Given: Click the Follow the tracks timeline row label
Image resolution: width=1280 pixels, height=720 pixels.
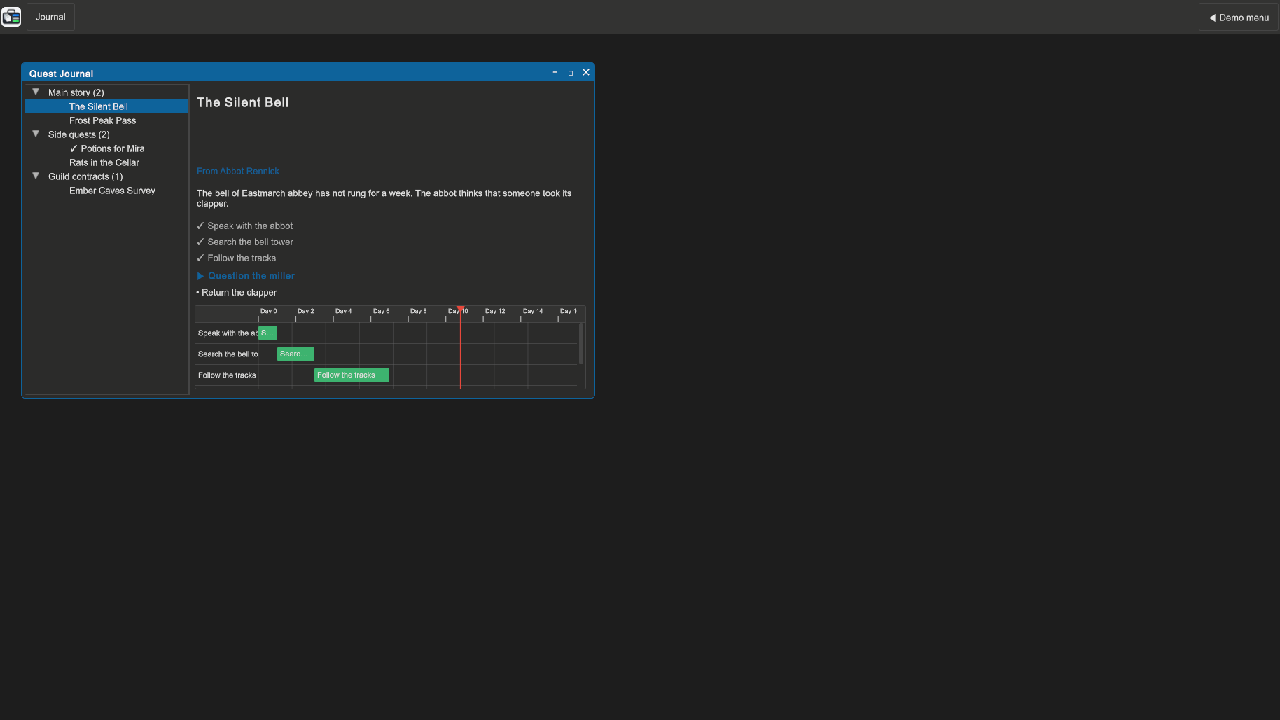Looking at the screenshot, I should [x=227, y=375].
